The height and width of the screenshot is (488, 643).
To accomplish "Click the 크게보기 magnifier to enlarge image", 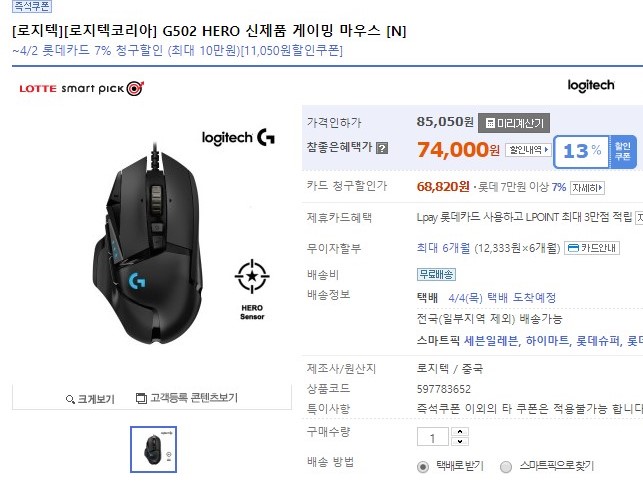I will coord(90,399).
